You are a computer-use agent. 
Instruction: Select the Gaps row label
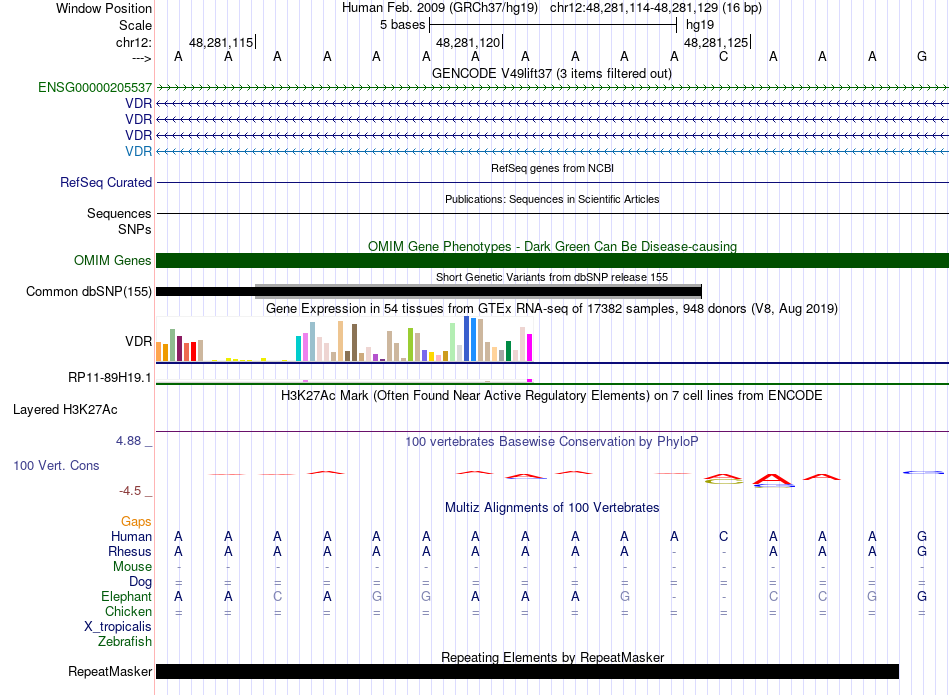pyautogui.click(x=136, y=521)
